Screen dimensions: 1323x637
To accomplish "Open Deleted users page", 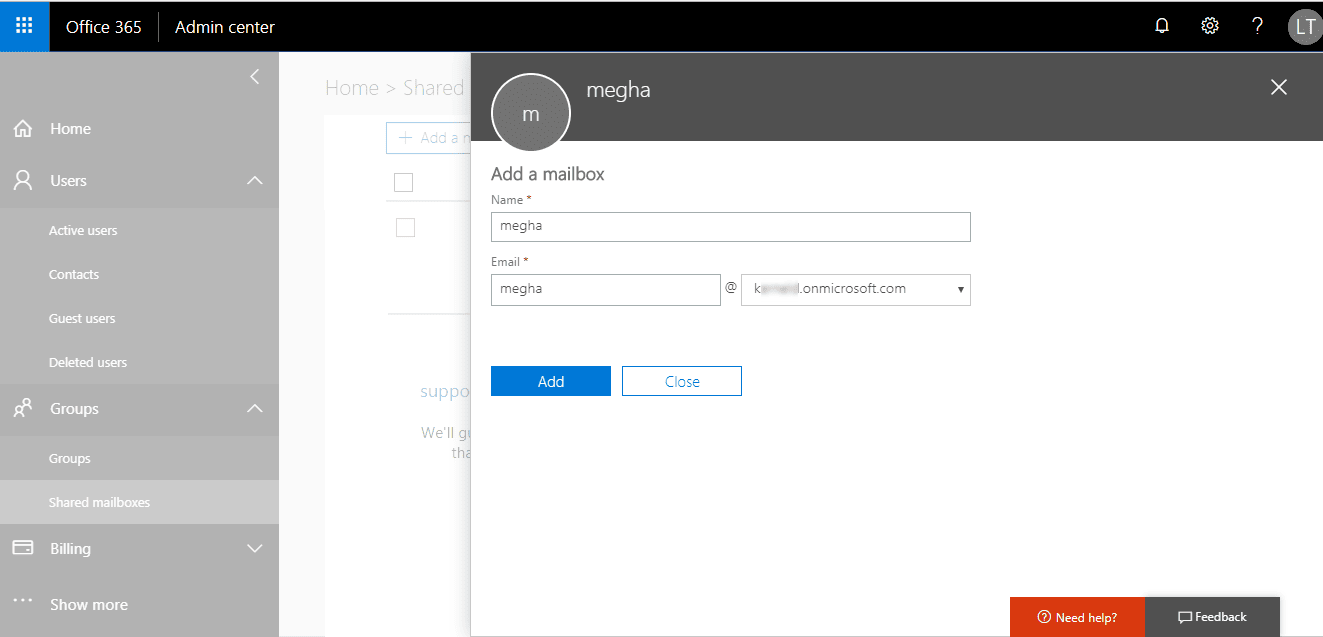I will pyautogui.click(x=88, y=363).
